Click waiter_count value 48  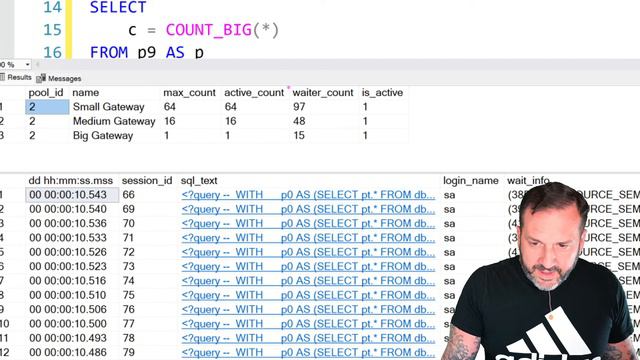click(299, 121)
